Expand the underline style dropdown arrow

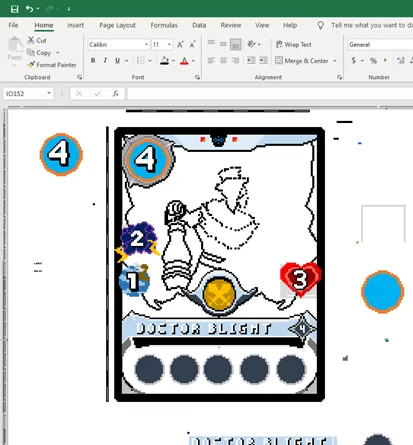[x=126, y=61]
